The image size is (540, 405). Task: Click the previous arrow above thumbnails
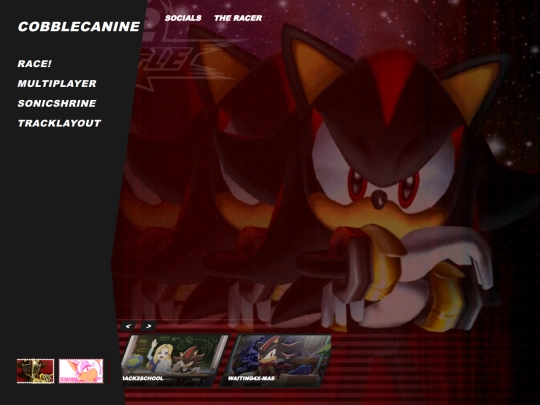[128, 326]
